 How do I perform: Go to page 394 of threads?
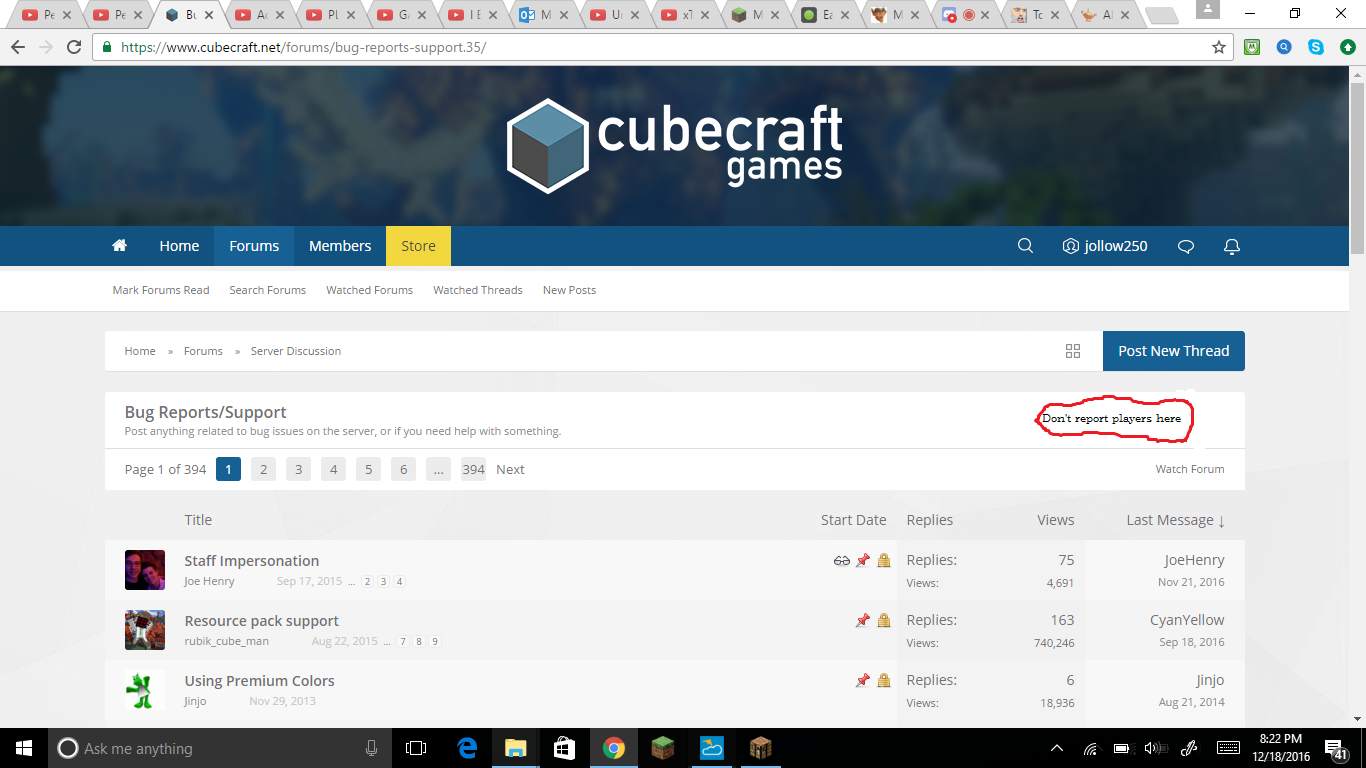pyautogui.click(x=473, y=469)
